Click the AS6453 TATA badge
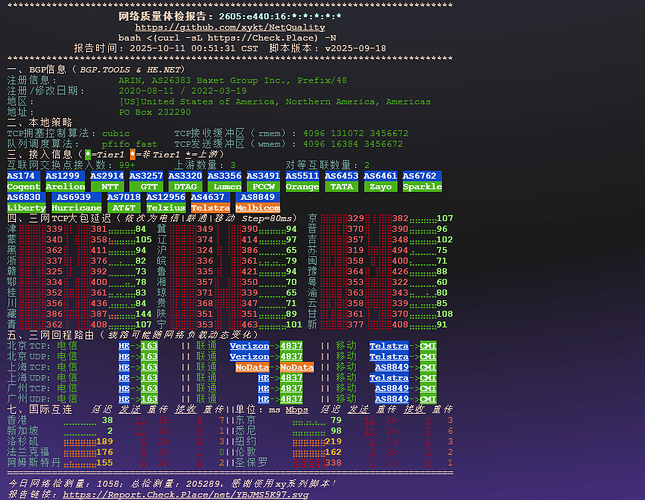The image size is (645, 500). [x=342, y=181]
